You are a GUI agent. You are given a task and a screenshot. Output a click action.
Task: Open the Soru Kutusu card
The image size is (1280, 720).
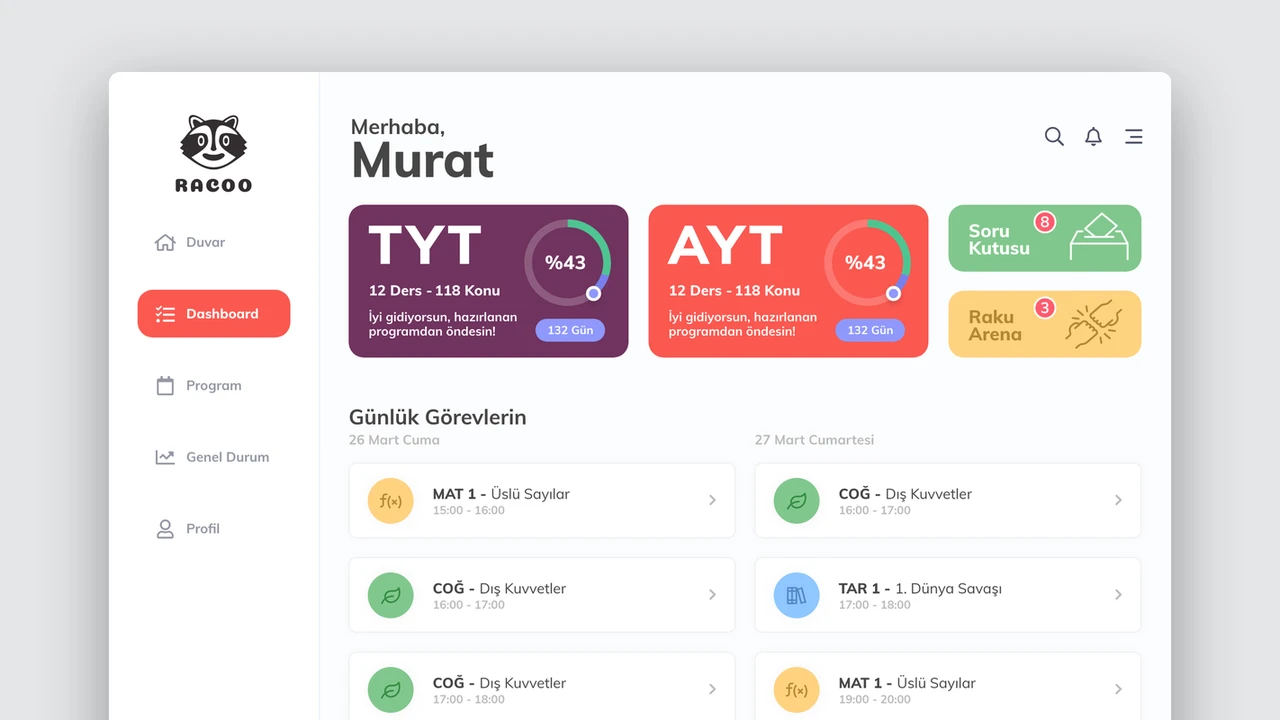[x=1044, y=238]
